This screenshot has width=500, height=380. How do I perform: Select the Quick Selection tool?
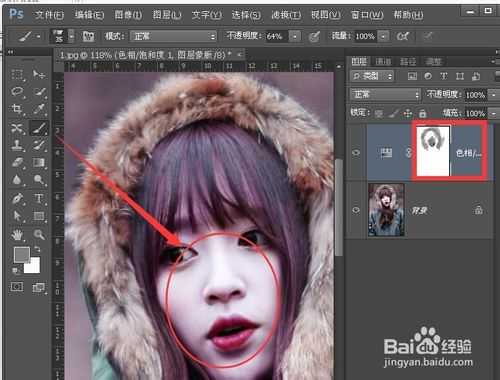39,91
